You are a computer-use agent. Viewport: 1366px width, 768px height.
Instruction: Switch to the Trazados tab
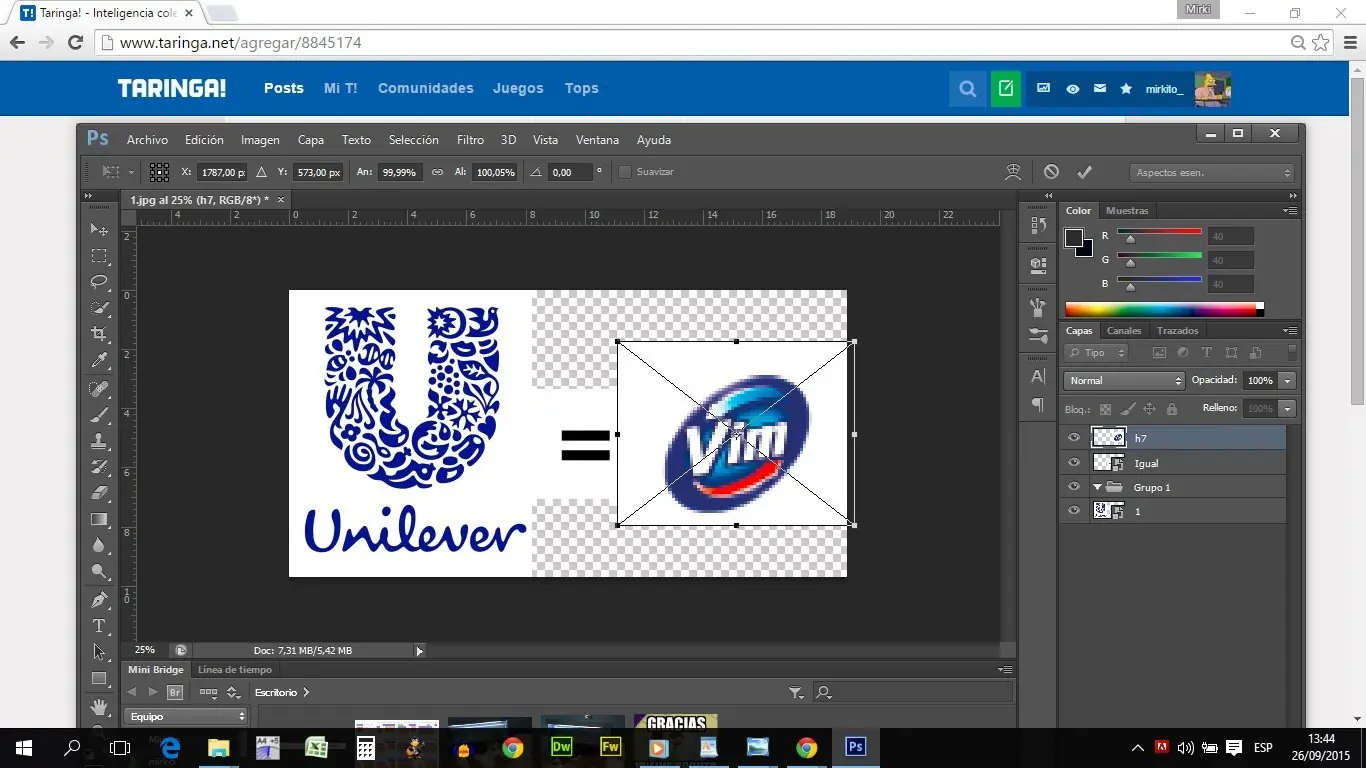[x=1177, y=331]
